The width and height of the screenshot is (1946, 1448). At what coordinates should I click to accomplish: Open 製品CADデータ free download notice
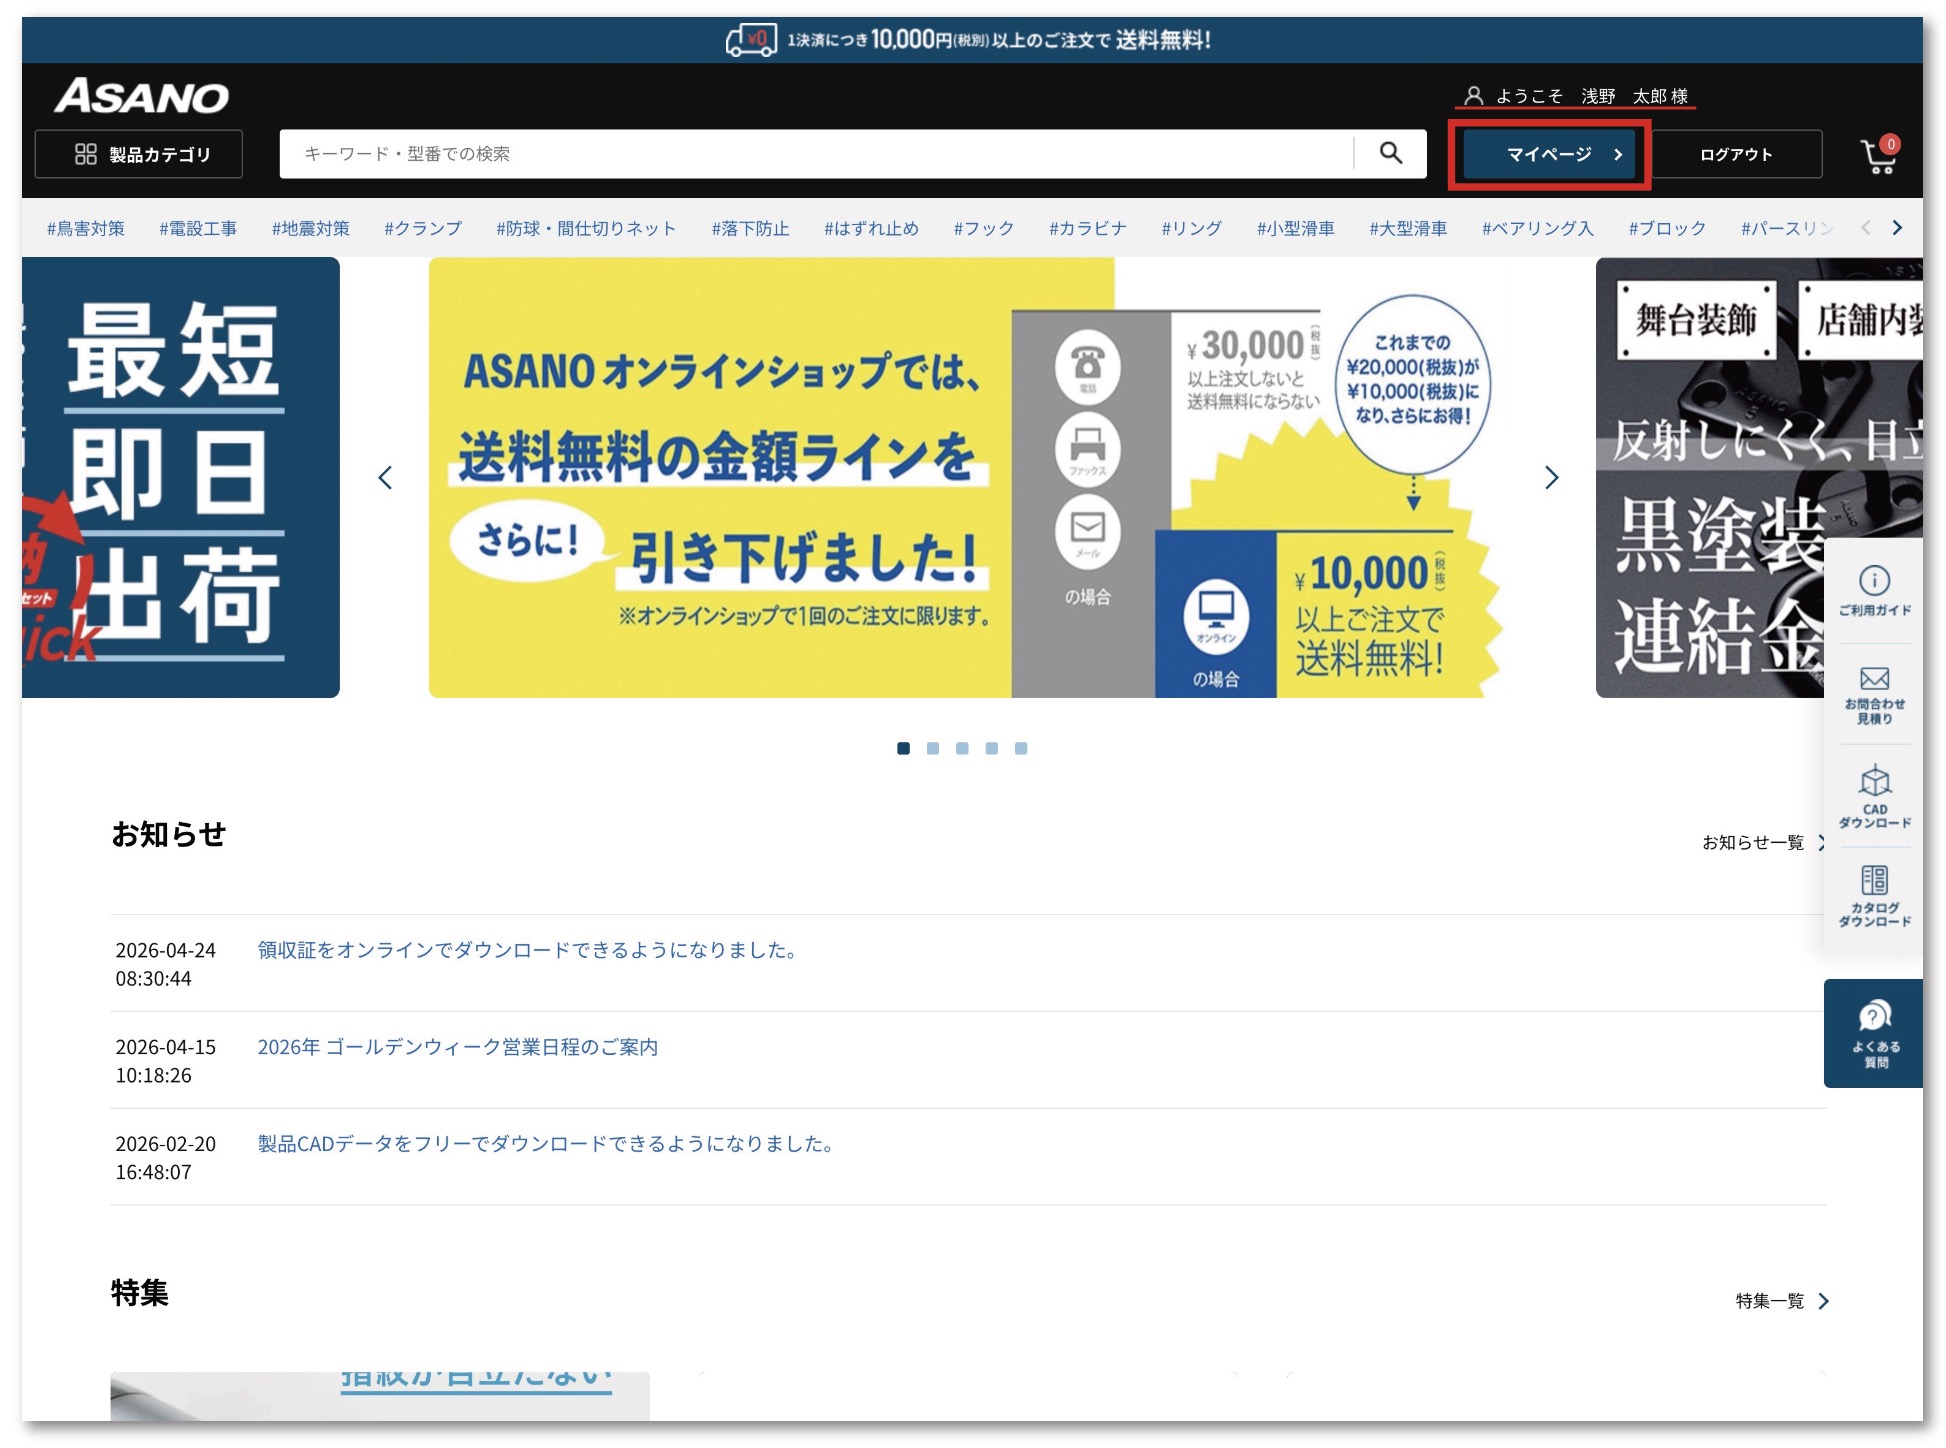tap(548, 1144)
